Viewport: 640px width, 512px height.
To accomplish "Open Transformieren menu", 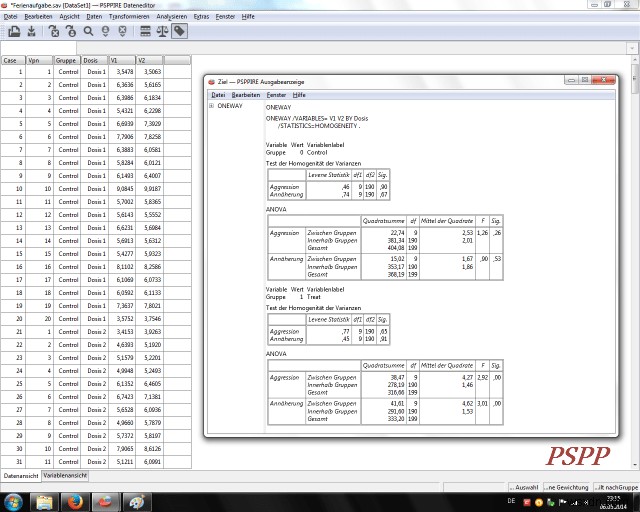I will point(129,16).
